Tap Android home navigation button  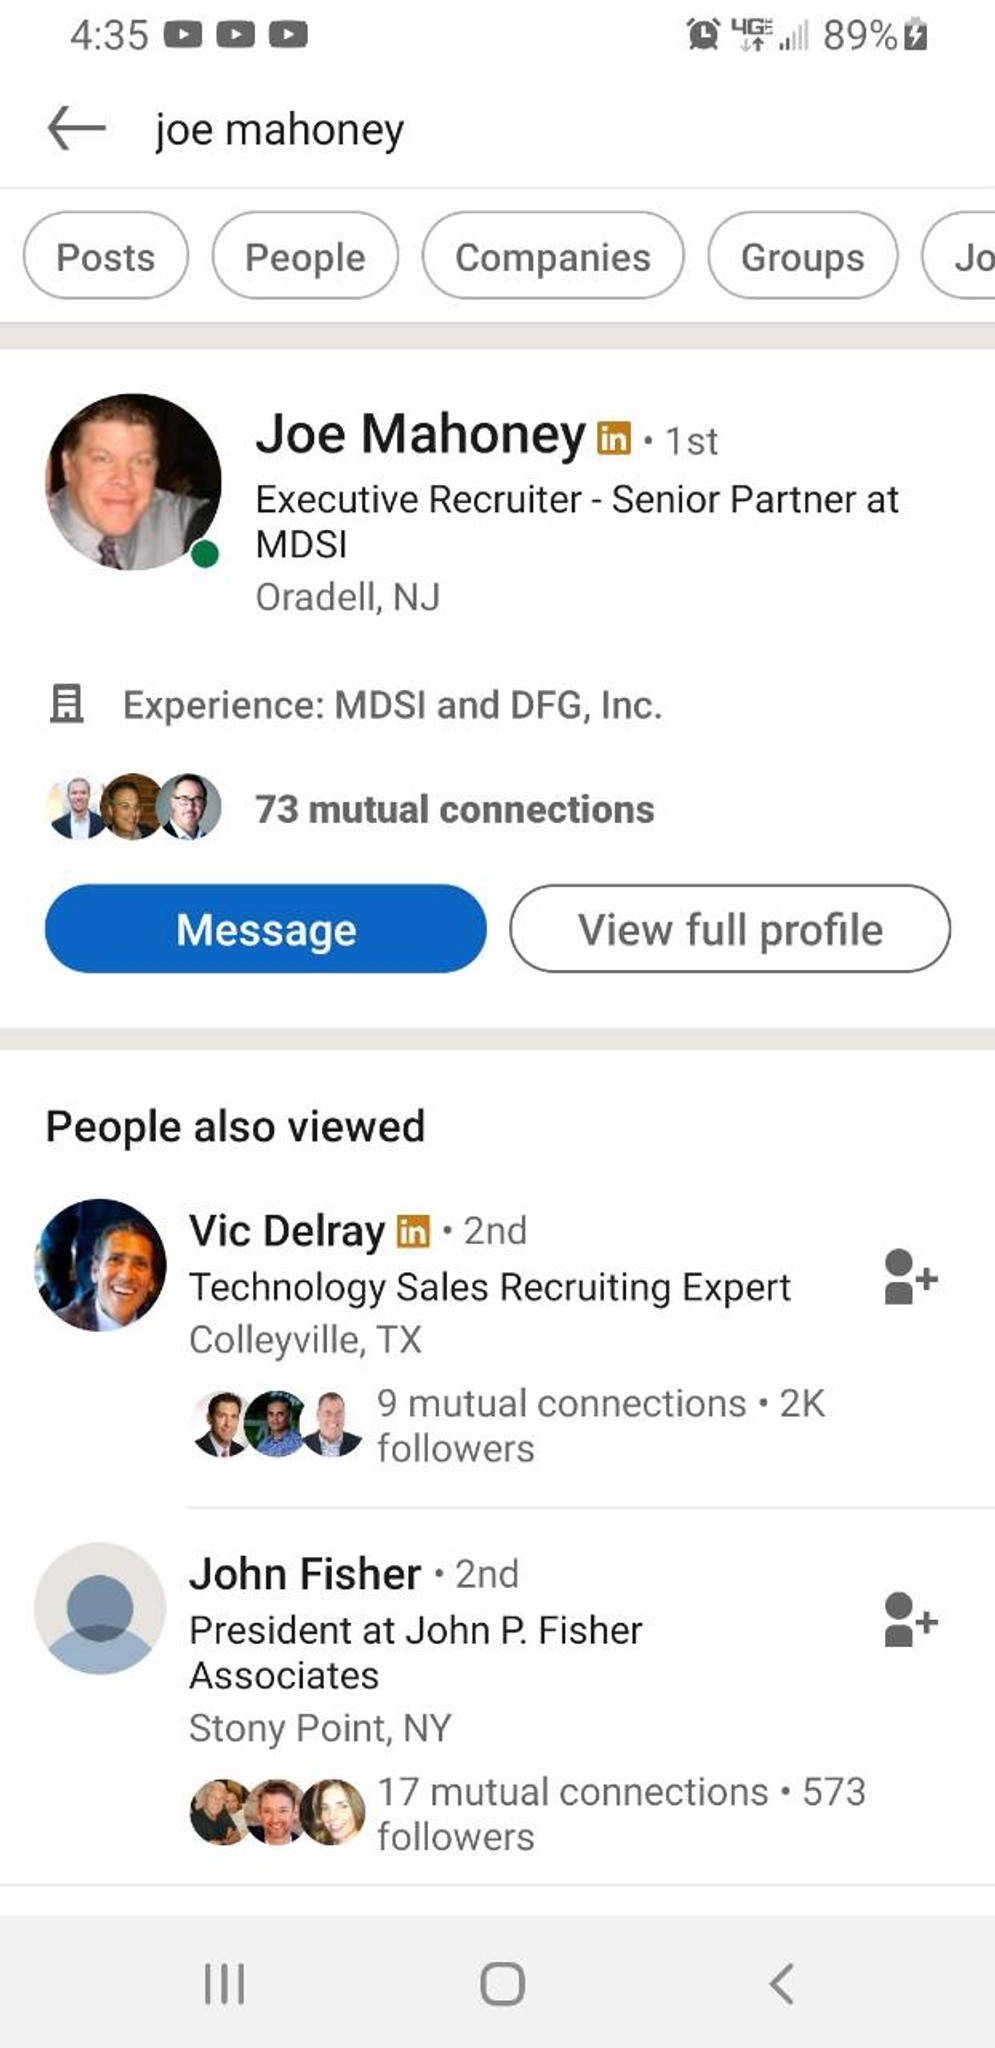502,1983
